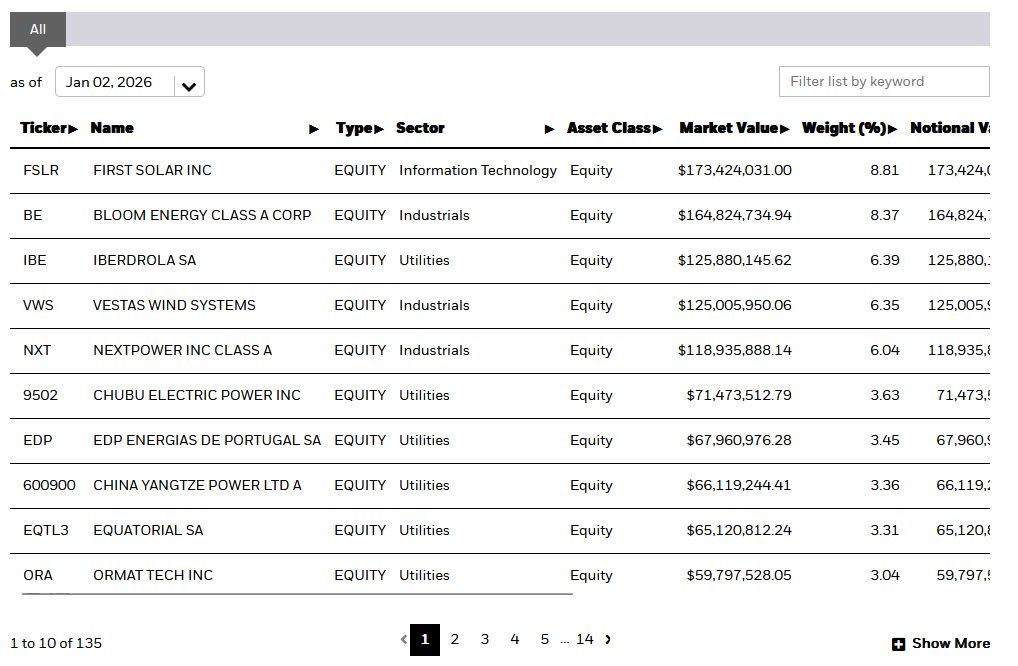The image size is (1018, 666).
Task: Jump to page 14 of holdings
Action: point(585,639)
